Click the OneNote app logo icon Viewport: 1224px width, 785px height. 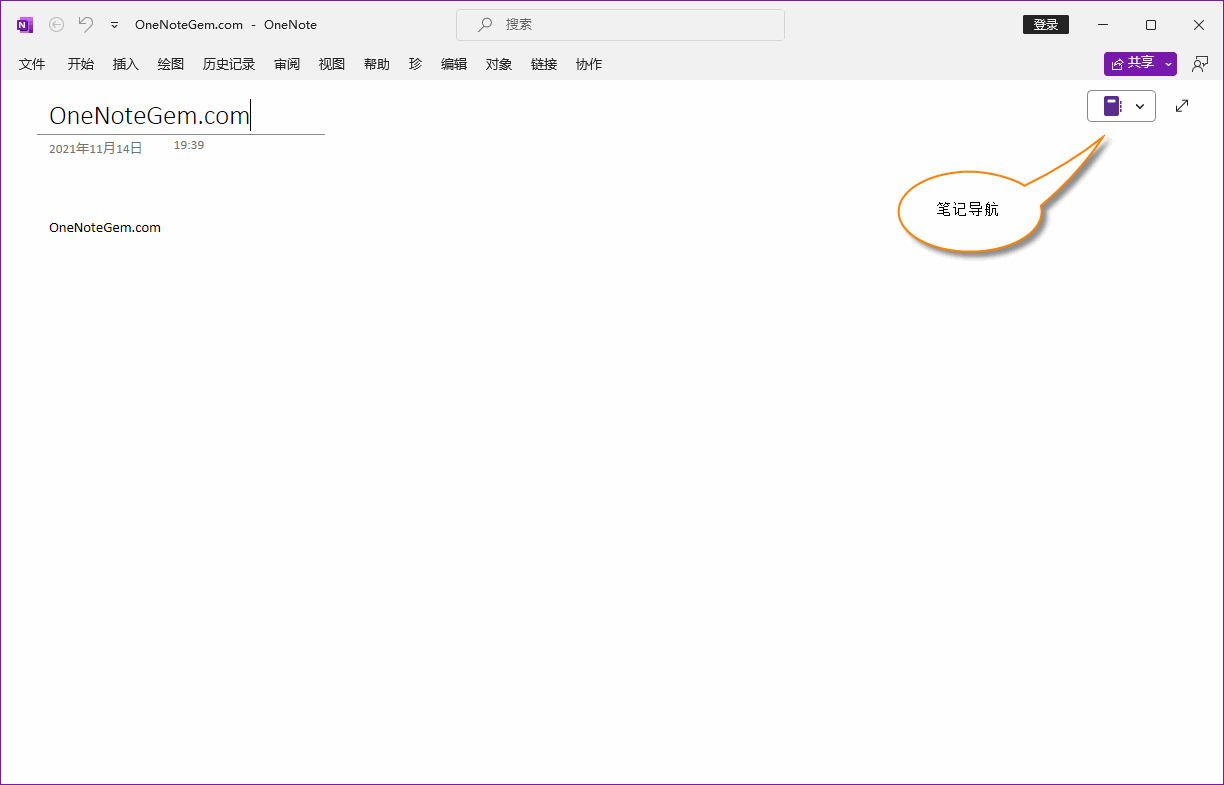coord(25,25)
